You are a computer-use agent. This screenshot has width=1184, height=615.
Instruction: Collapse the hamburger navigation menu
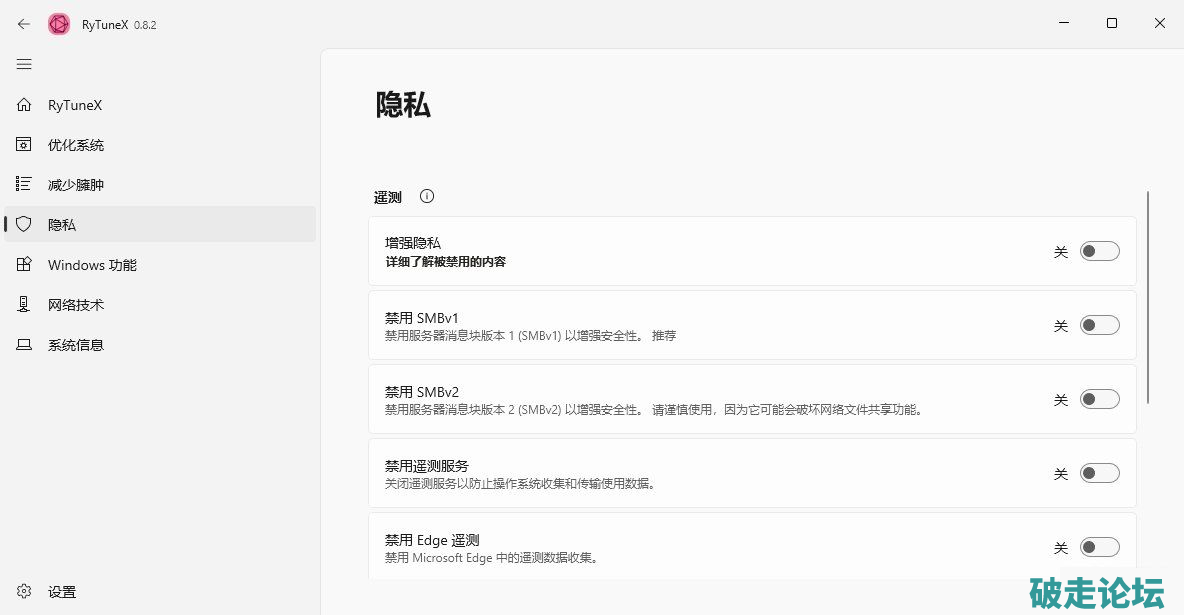point(24,64)
